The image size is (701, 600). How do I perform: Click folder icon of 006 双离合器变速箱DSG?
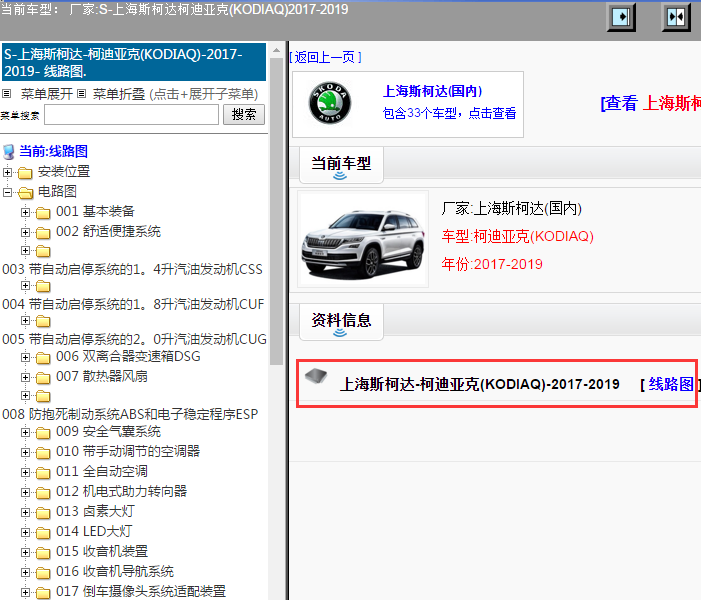[43, 358]
